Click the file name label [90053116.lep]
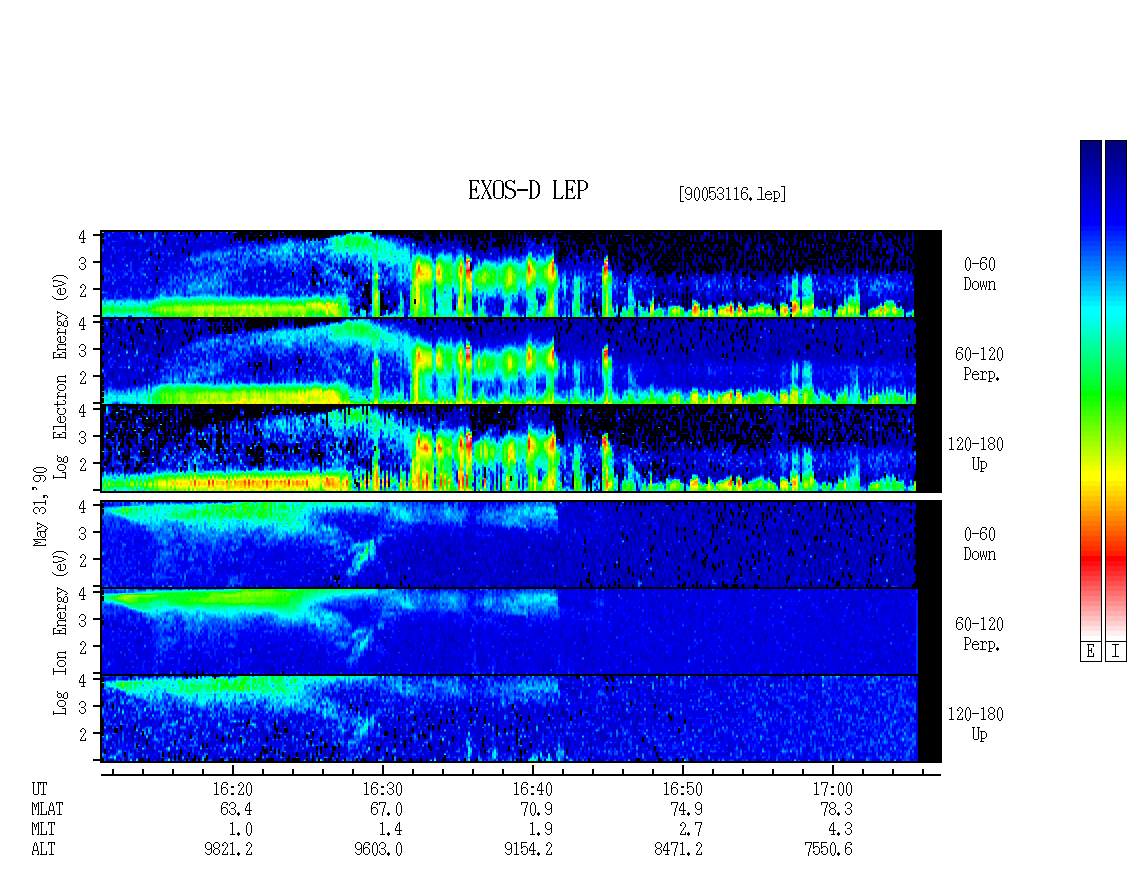Viewport: 1130px width, 875px height. (x=731, y=194)
